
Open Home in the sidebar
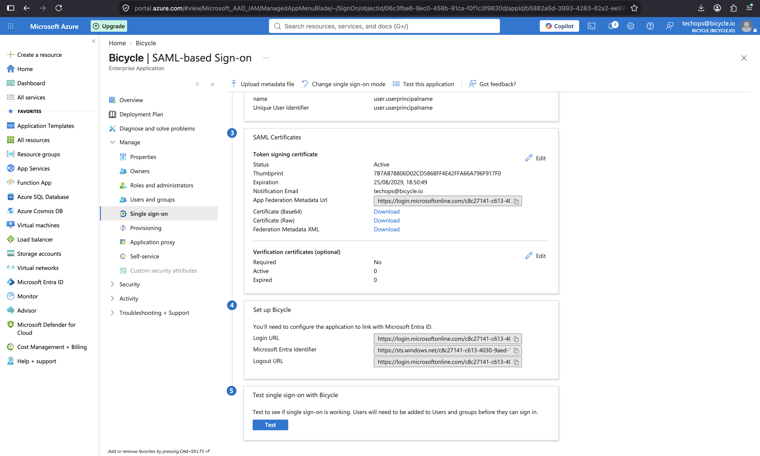pyautogui.click(x=25, y=69)
